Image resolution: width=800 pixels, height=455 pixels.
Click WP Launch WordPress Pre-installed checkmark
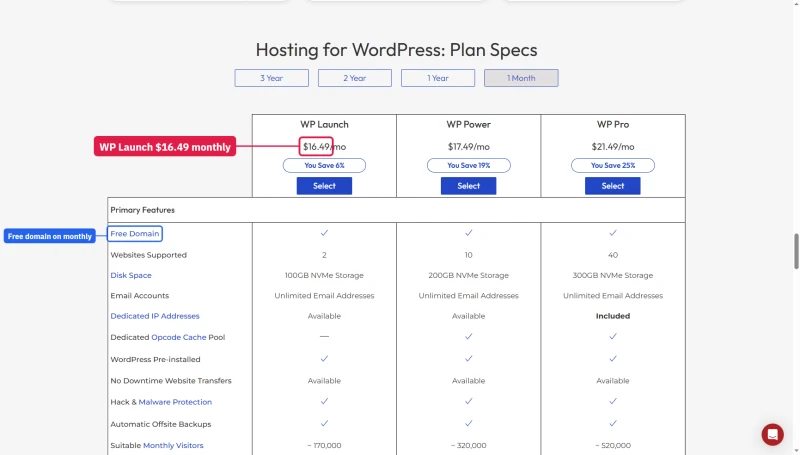[324, 359]
